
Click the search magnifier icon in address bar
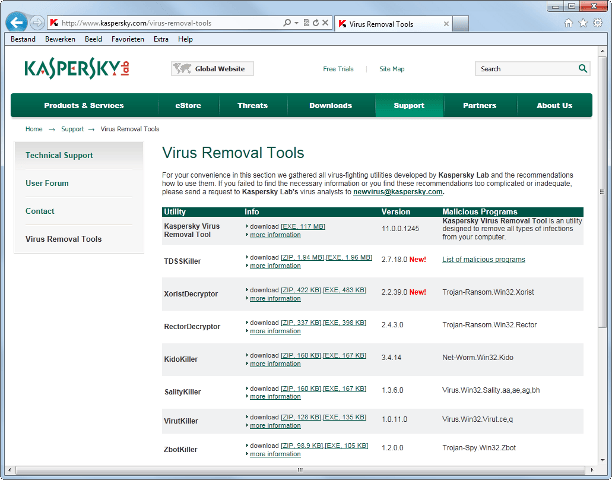pos(287,23)
